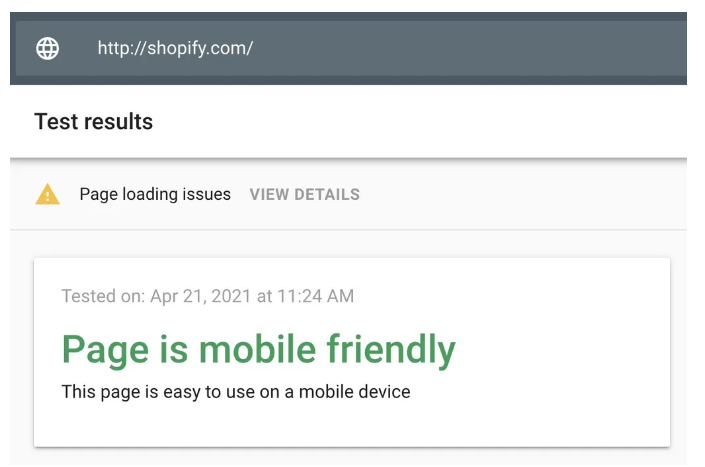
Task: Click the Test results heading
Action: tap(93, 122)
